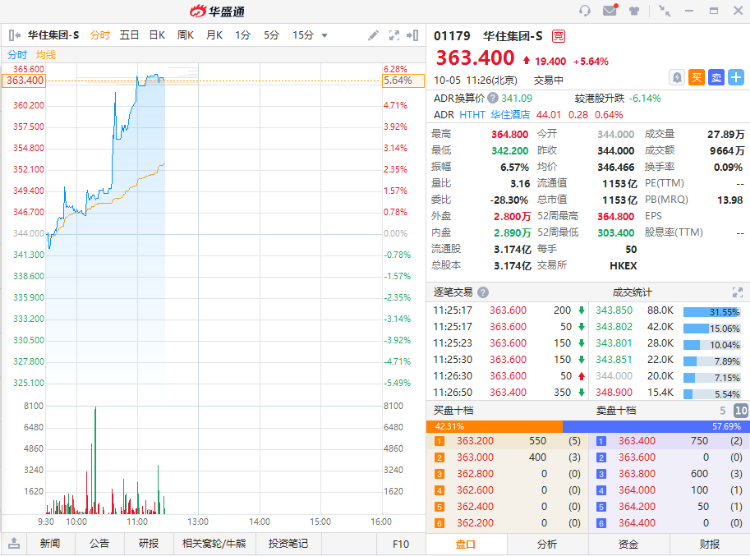Switch to the 1分 one-minute chart
This screenshot has width=750, height=556.
tap(243, 35)
